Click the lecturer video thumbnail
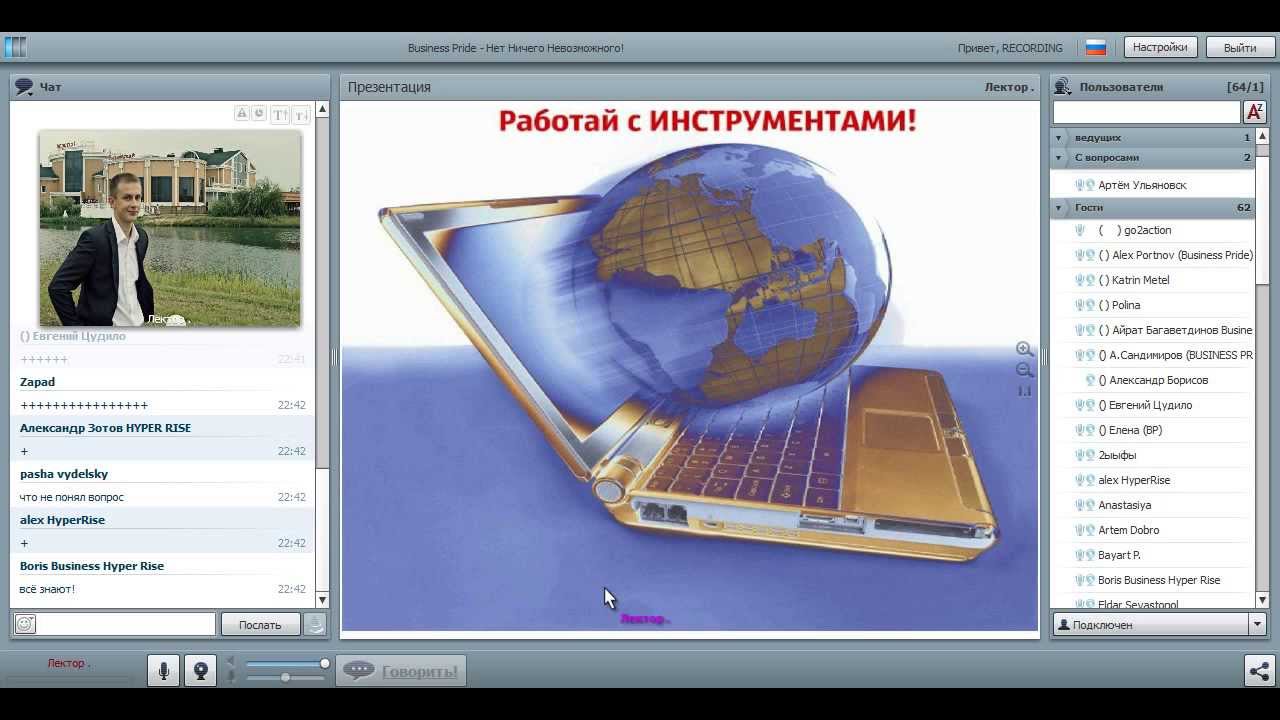The image size is (1280, 720). 170,228
